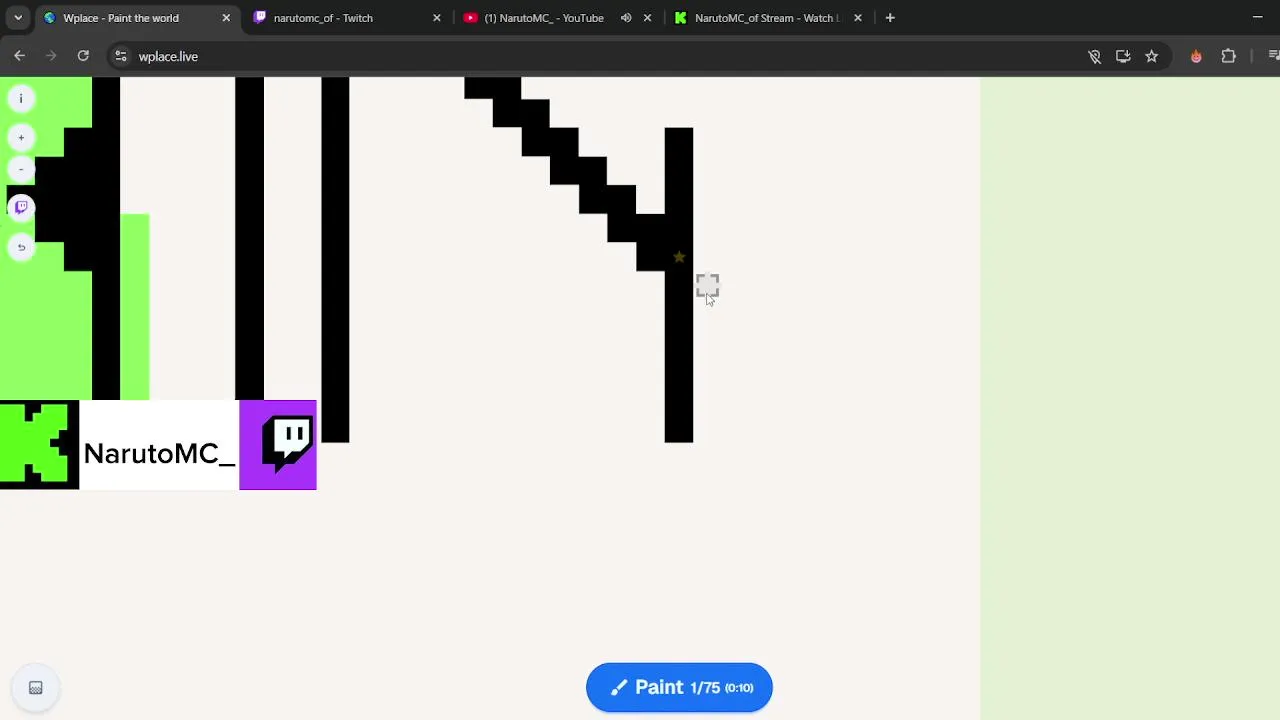The width and height of the screenshot is (1280, 720).
Task: Open a new browser tab
Action: pyautogui.click(x=890, y=18)
